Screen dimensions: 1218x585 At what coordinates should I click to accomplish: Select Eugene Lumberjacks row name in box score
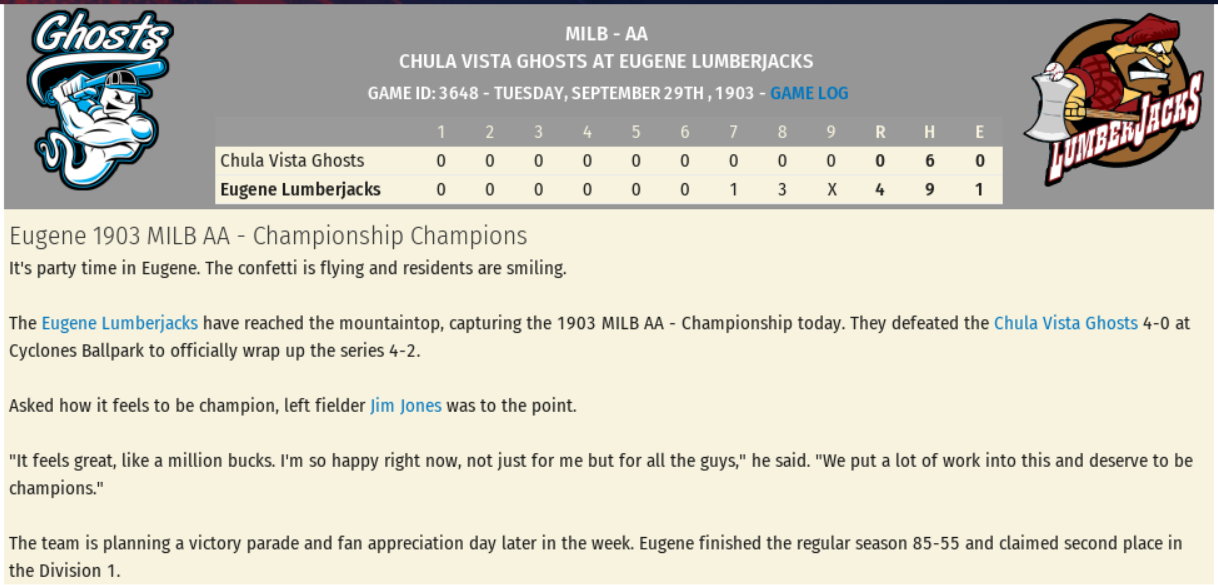[x=300, y=189]
